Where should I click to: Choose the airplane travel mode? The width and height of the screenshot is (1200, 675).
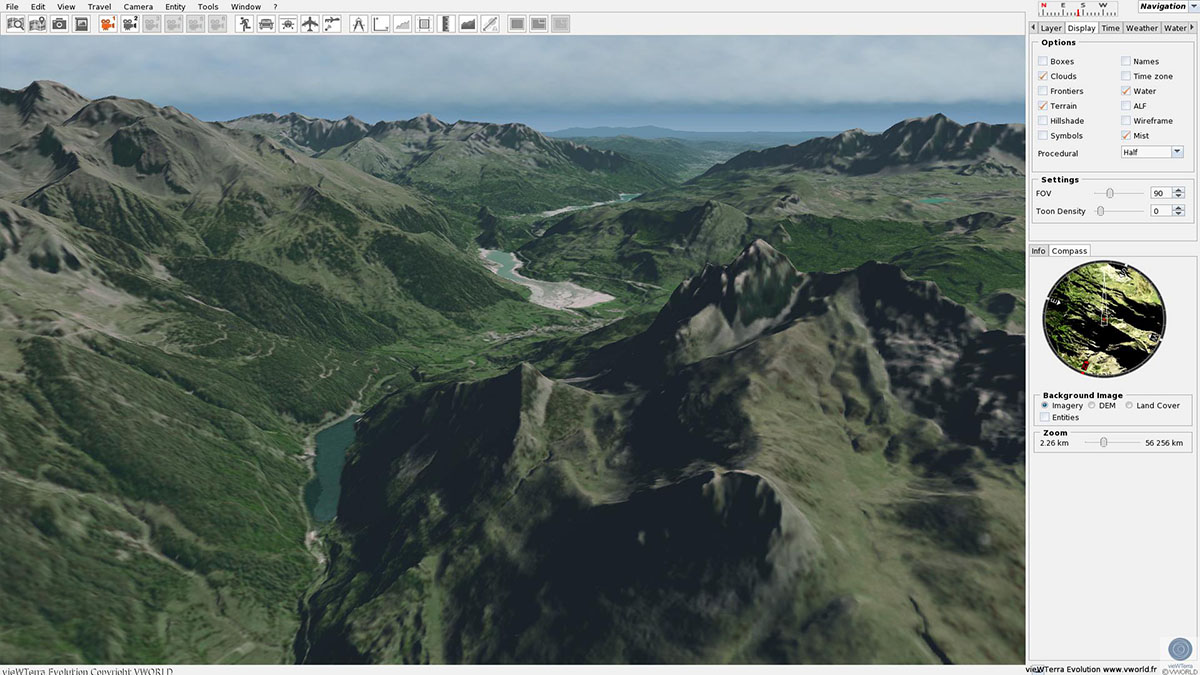coord(310,24)
